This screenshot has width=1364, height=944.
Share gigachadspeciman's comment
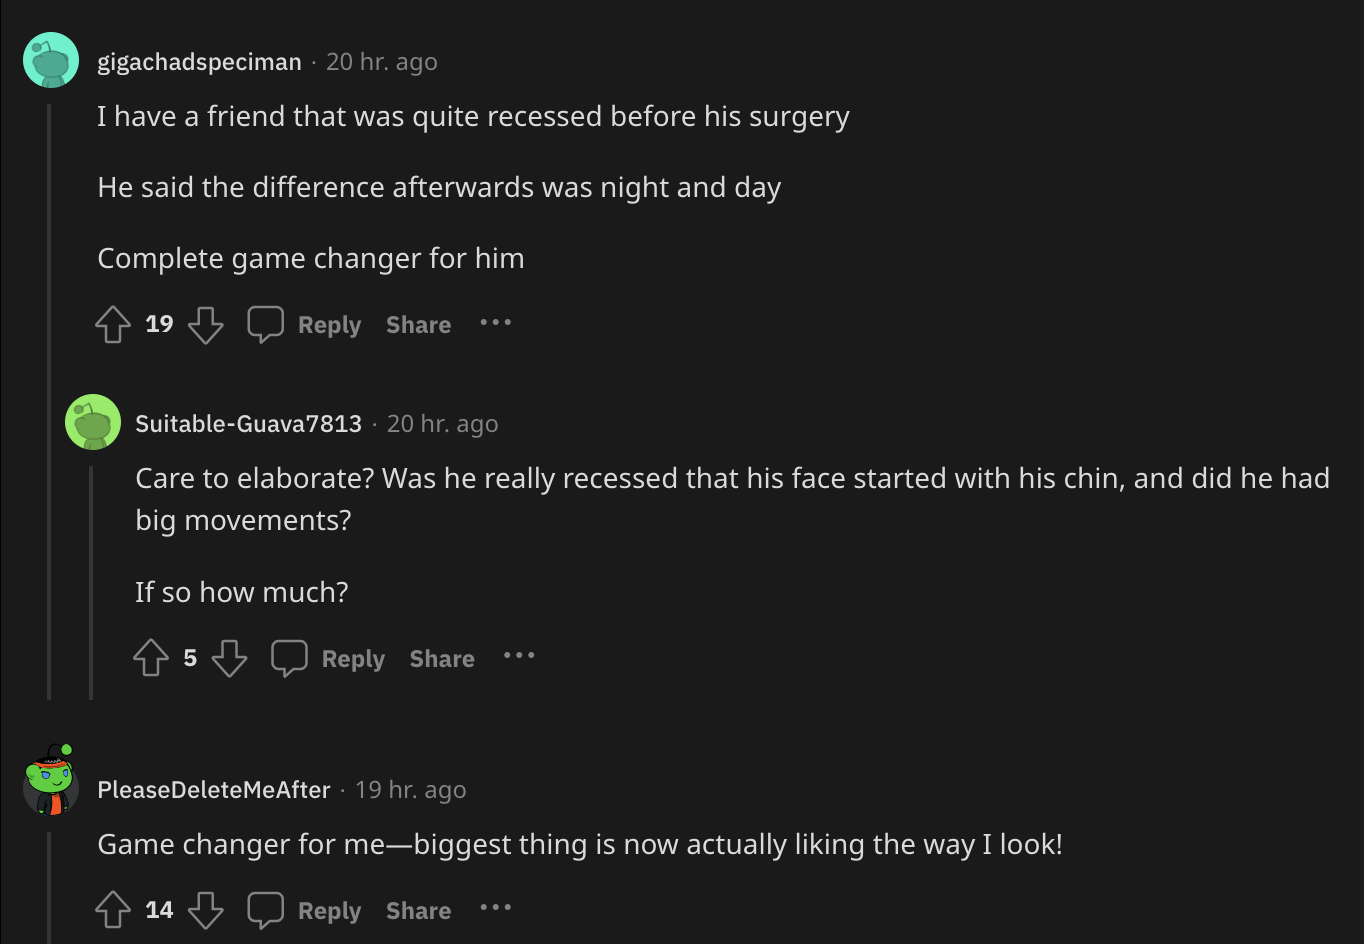click(418, 325)
